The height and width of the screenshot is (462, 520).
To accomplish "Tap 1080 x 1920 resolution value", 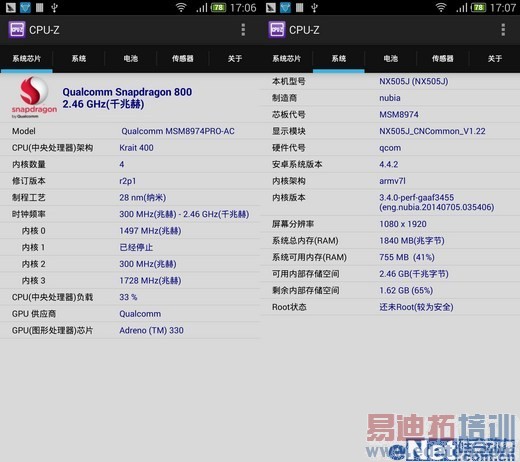I will click(x=403, y=224).
